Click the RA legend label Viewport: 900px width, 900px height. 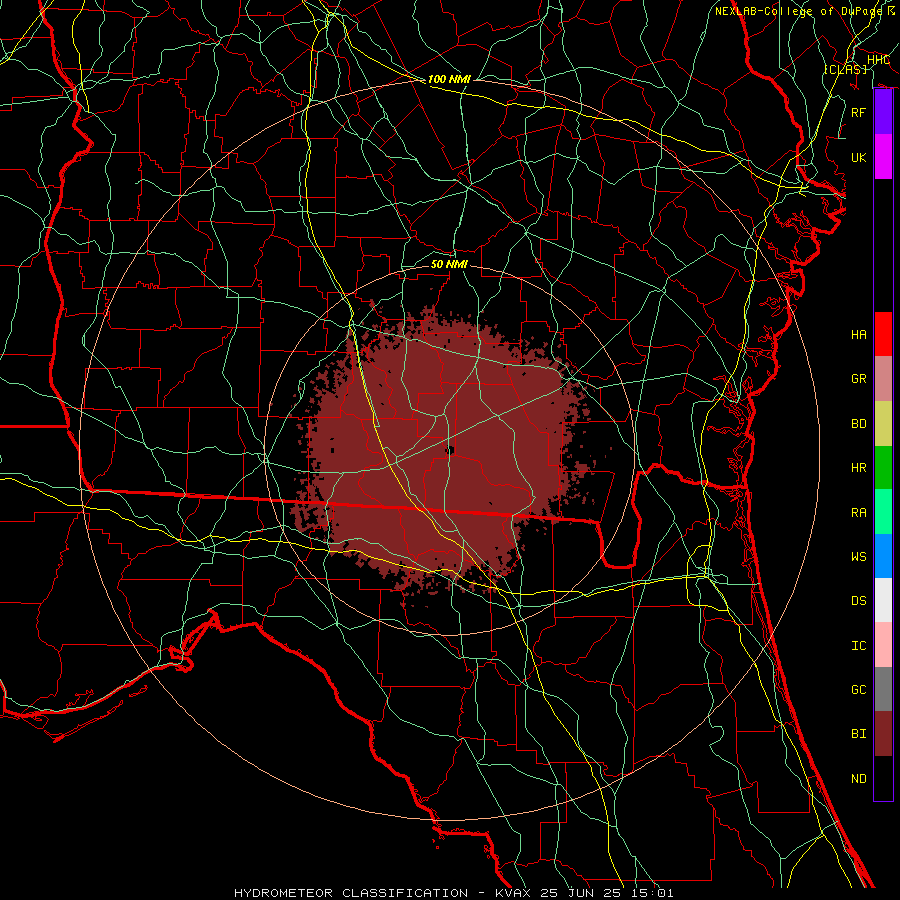[x=859, y=512]
